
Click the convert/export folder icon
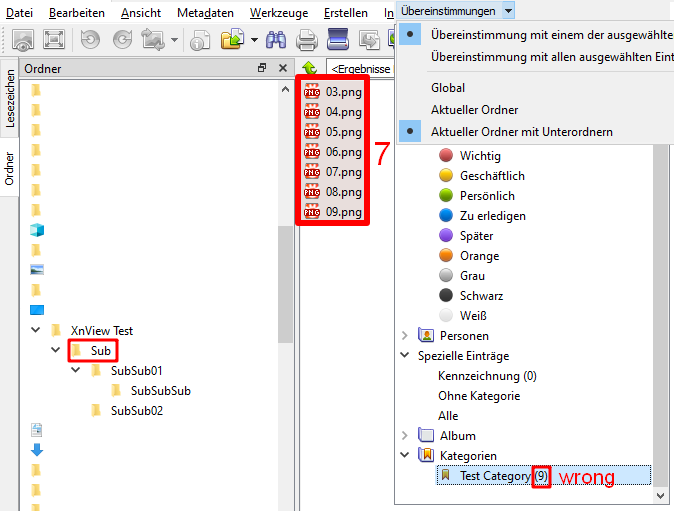click(233, 40)
